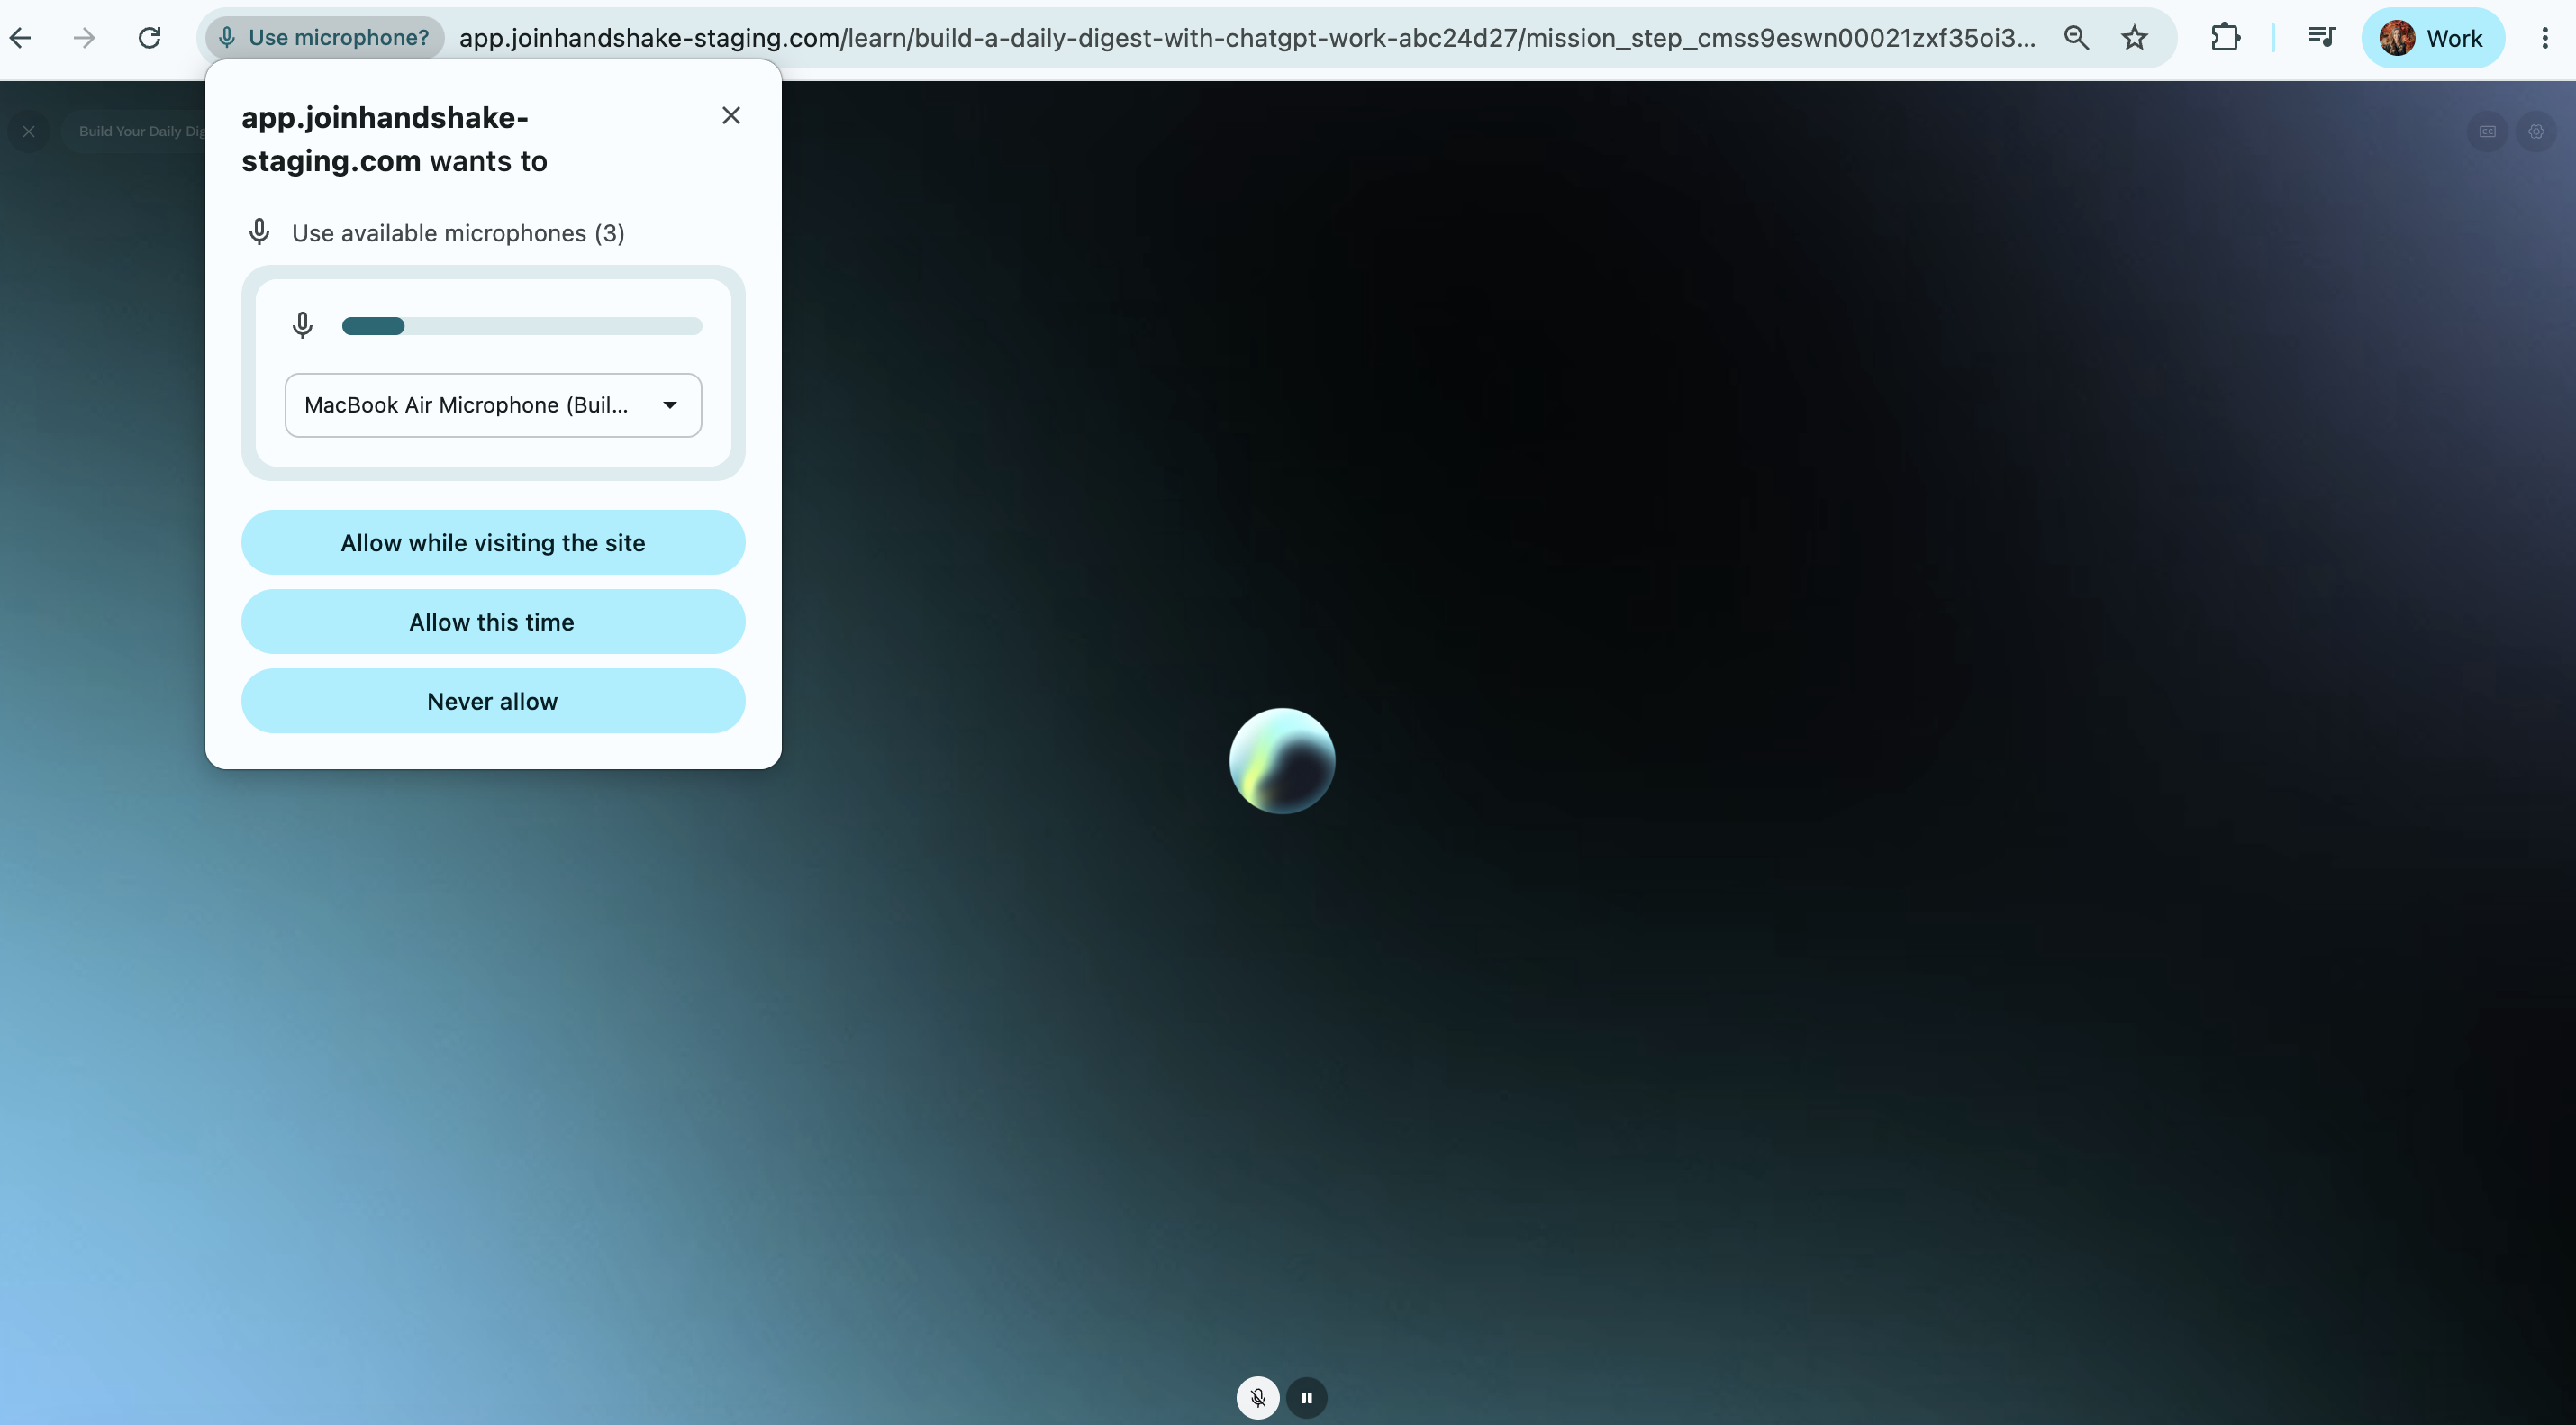Image resolution: width=2576 pixels, height=1425 pixels.
Task: Go back to the previous page
Action: coord(21,38)
